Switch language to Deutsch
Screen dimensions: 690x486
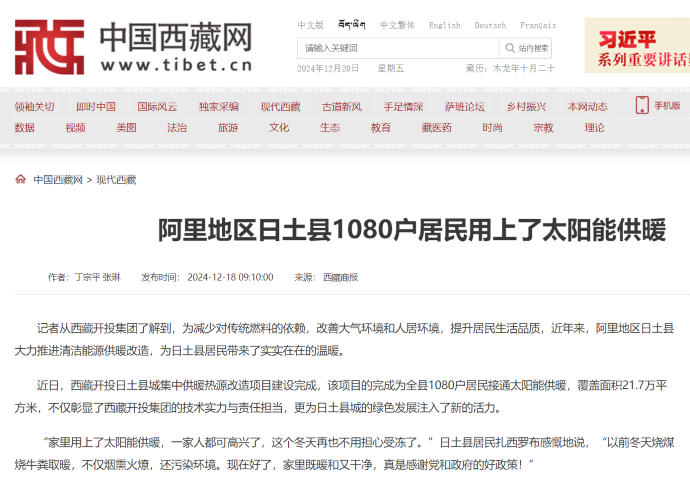tap(490, 25)
